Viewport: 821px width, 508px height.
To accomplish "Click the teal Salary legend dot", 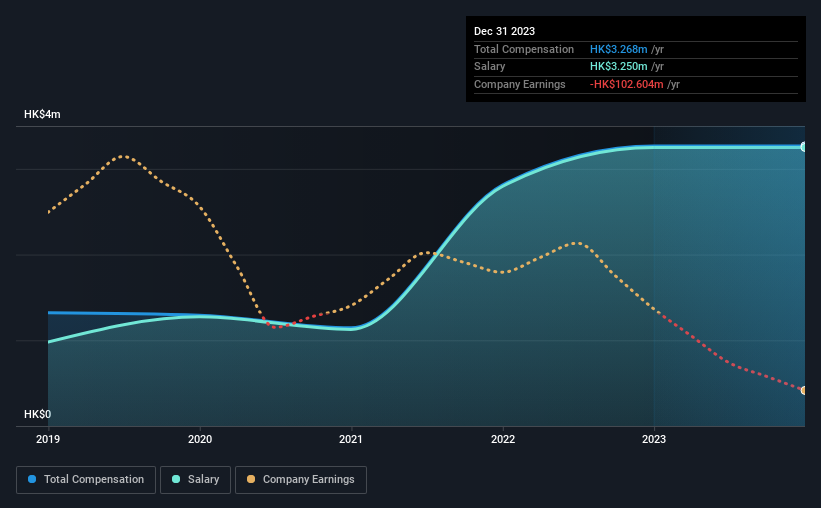I will click(x=176, y=479).
